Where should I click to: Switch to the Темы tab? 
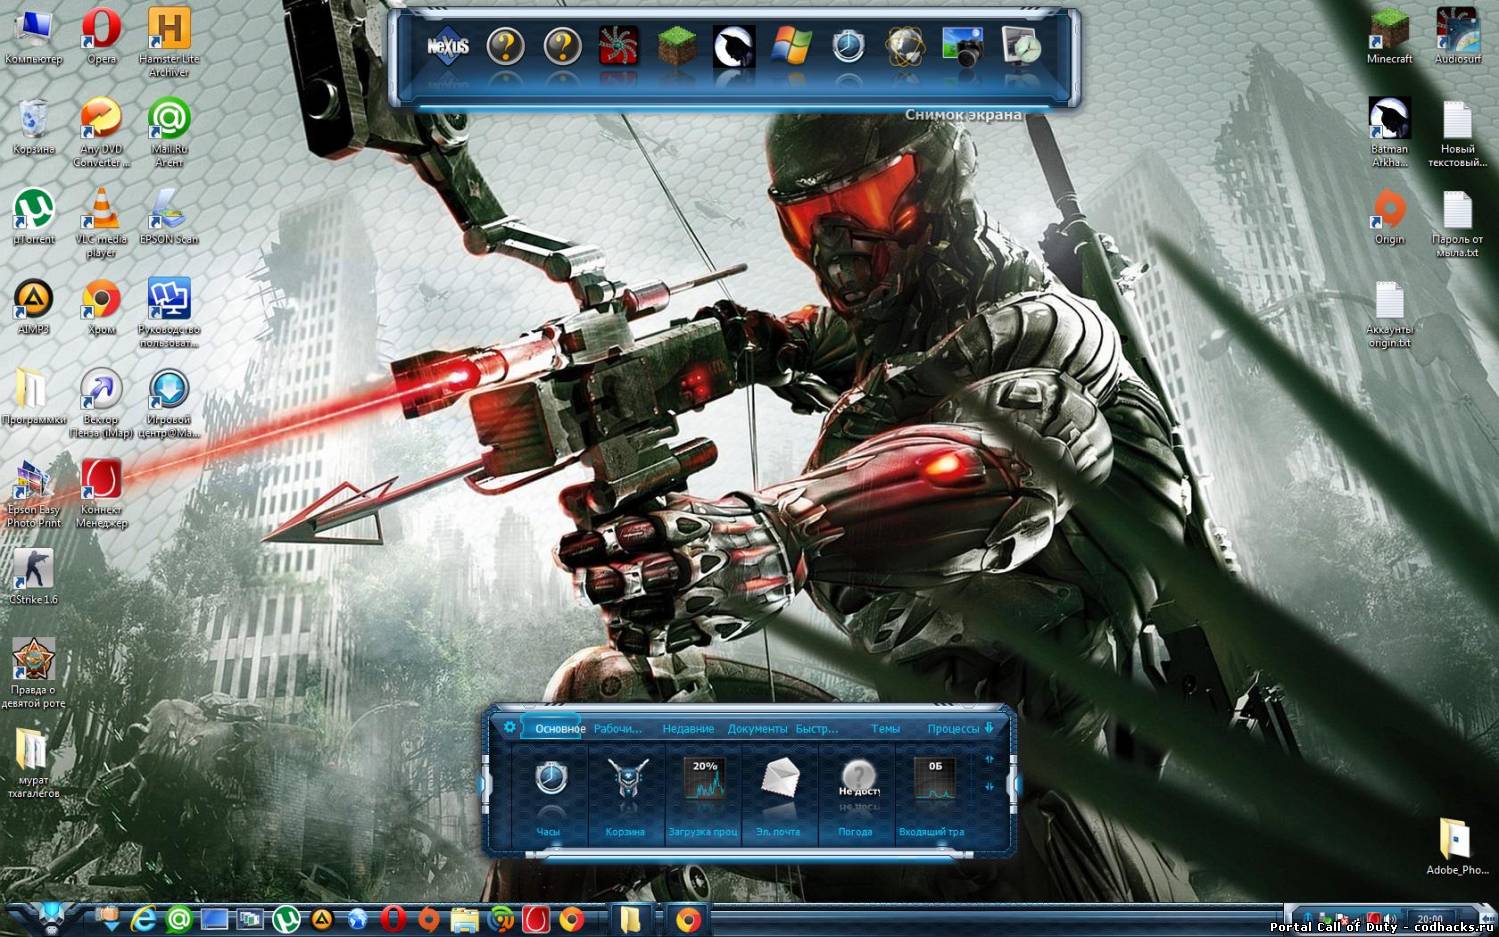point(885,729)
